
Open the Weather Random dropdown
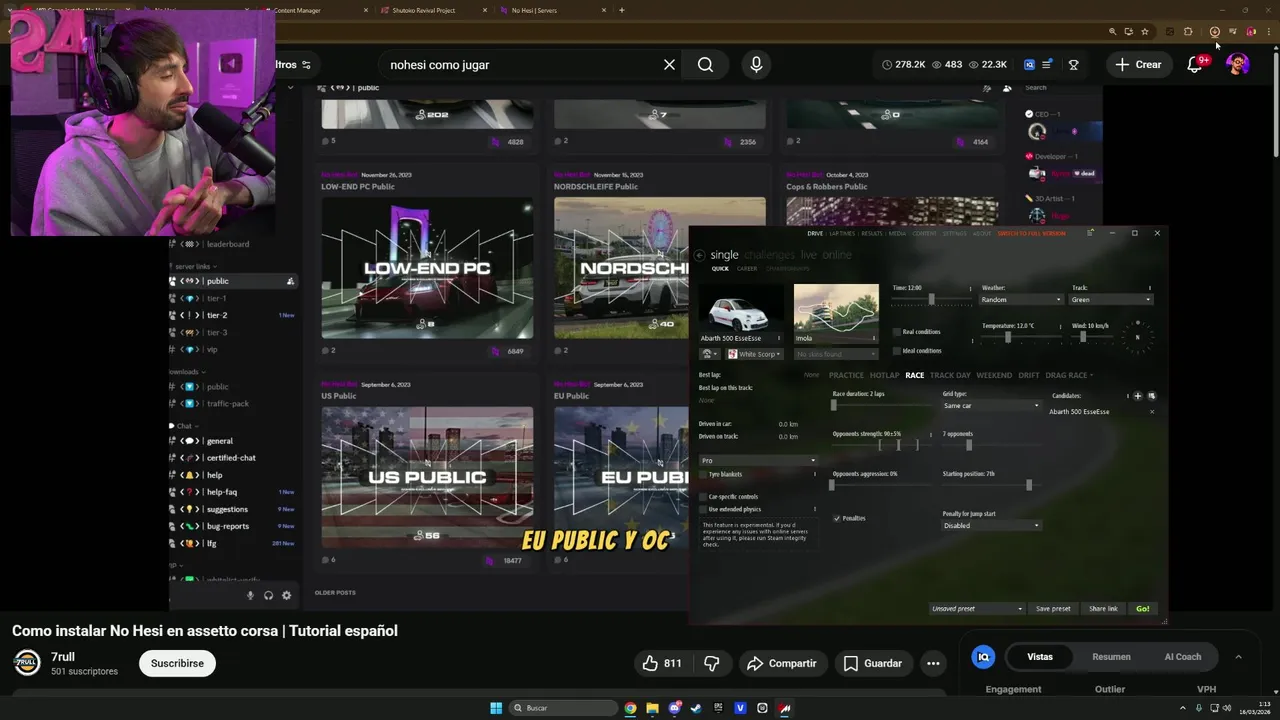(x=1021, y=300)
